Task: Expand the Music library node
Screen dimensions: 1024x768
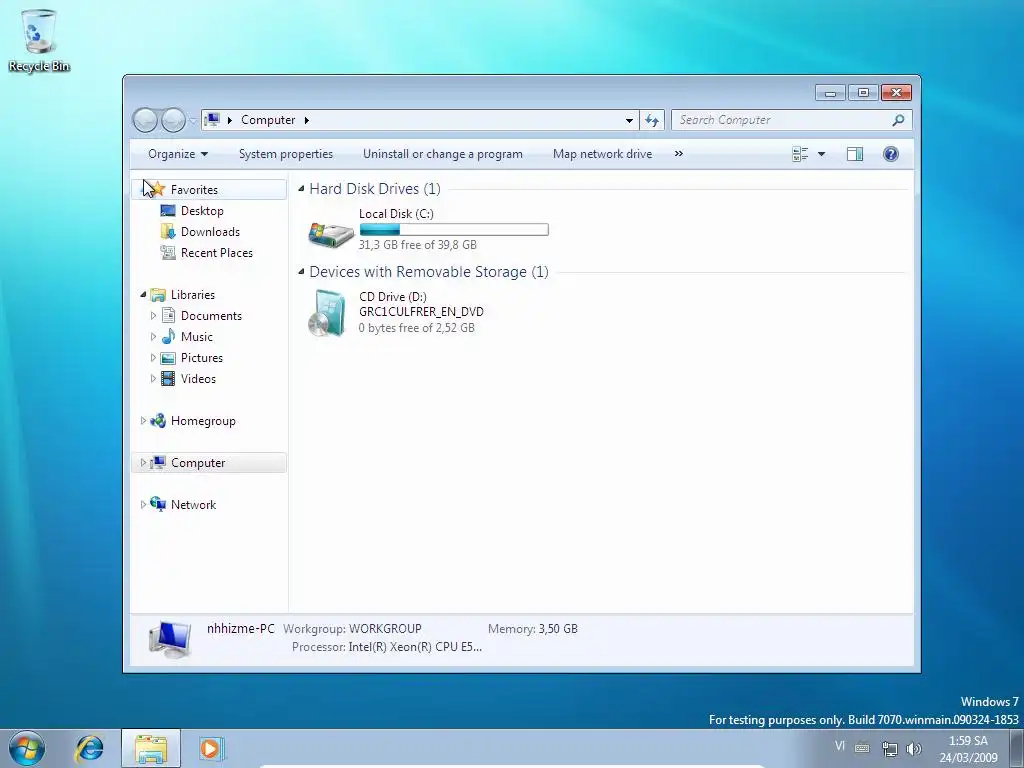Action: coord(153,337)
